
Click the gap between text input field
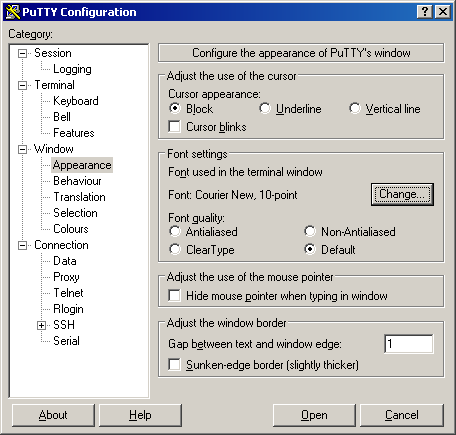coord(409,344)
